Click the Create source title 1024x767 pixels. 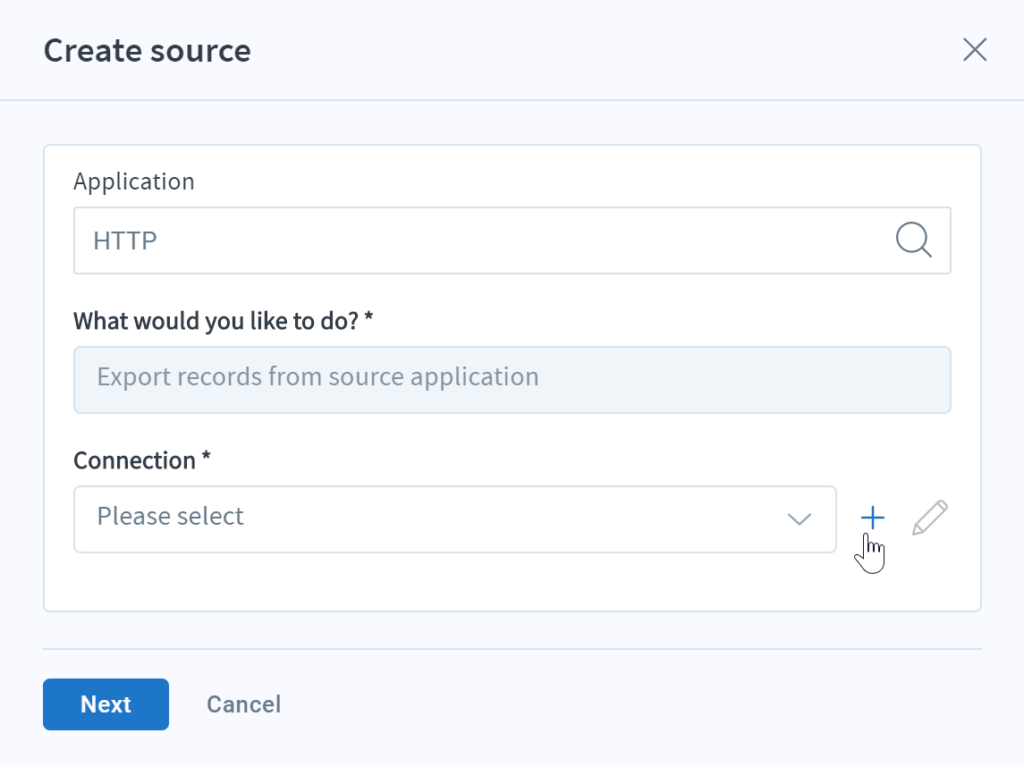(x=146, y=50)
